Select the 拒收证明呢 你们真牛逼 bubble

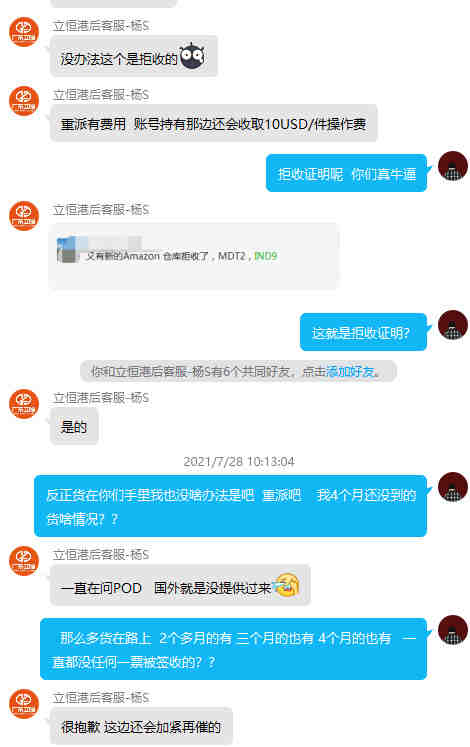point(346,173)
